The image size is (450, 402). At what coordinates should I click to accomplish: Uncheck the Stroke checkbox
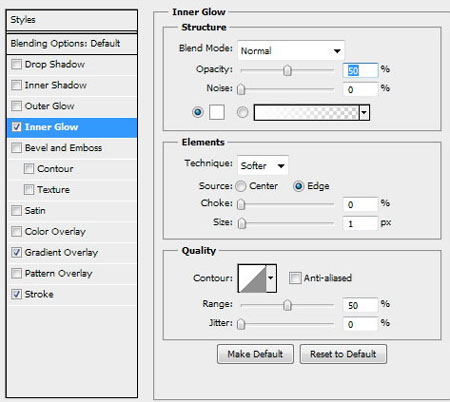16,294
